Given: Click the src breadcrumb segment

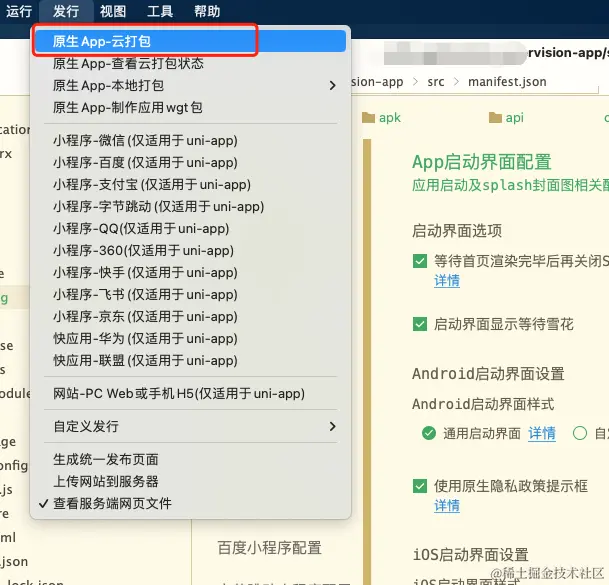Looking at the screenshot, I should point(436,82).
